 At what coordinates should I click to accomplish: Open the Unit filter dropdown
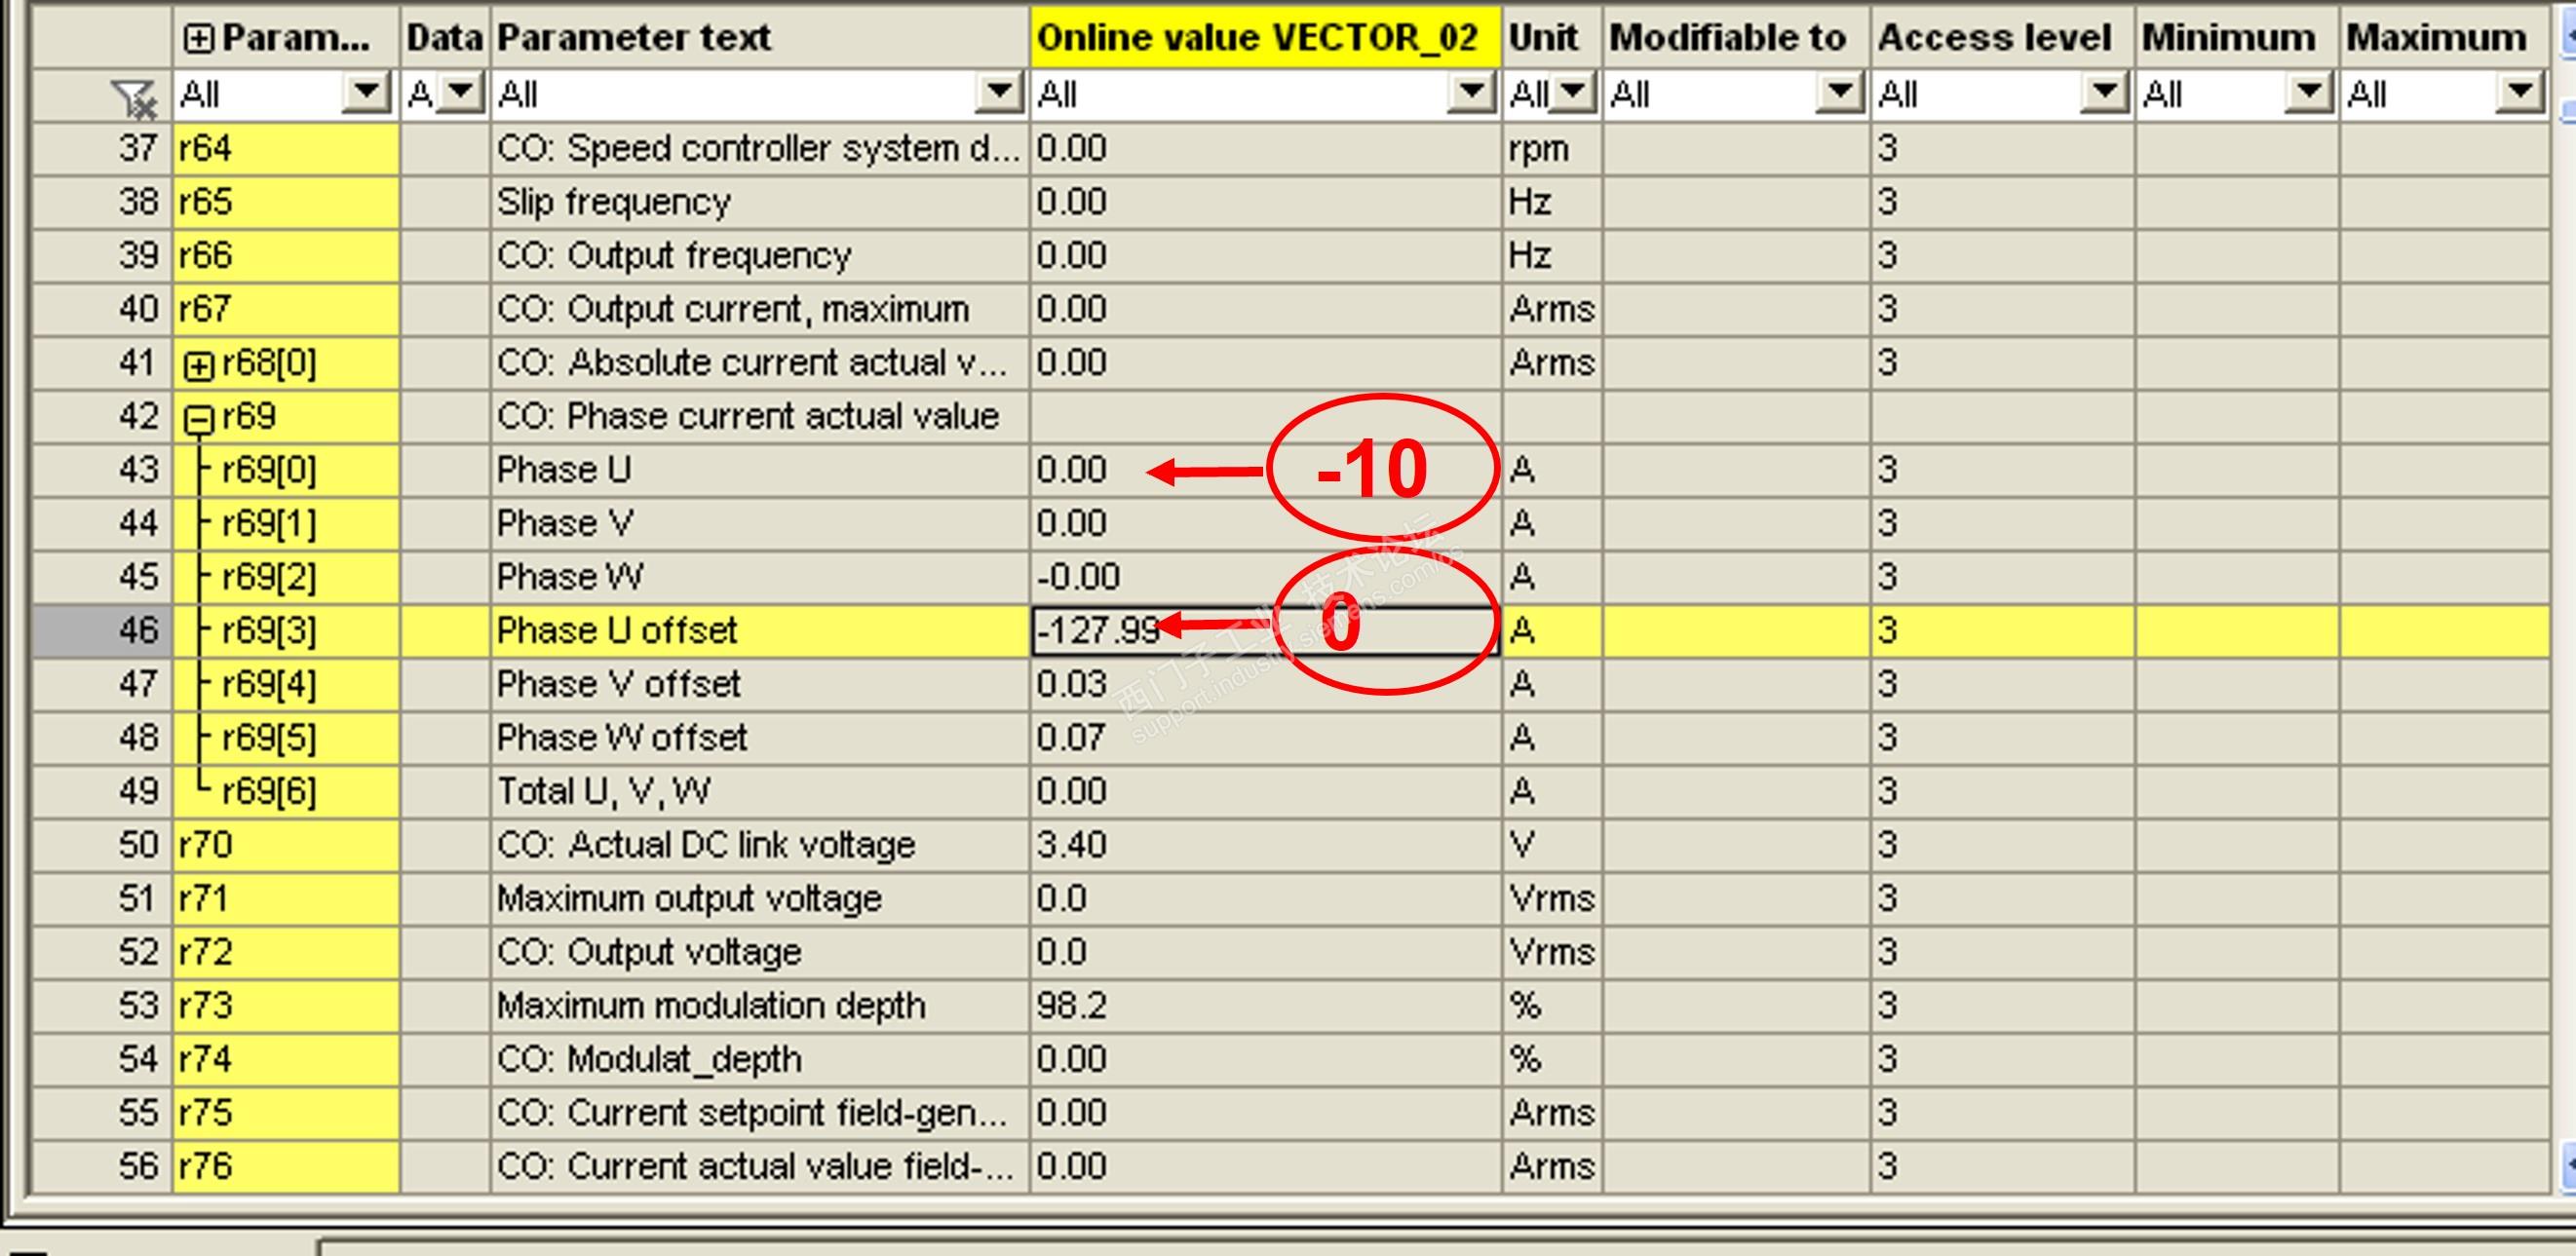[1573, 94]
